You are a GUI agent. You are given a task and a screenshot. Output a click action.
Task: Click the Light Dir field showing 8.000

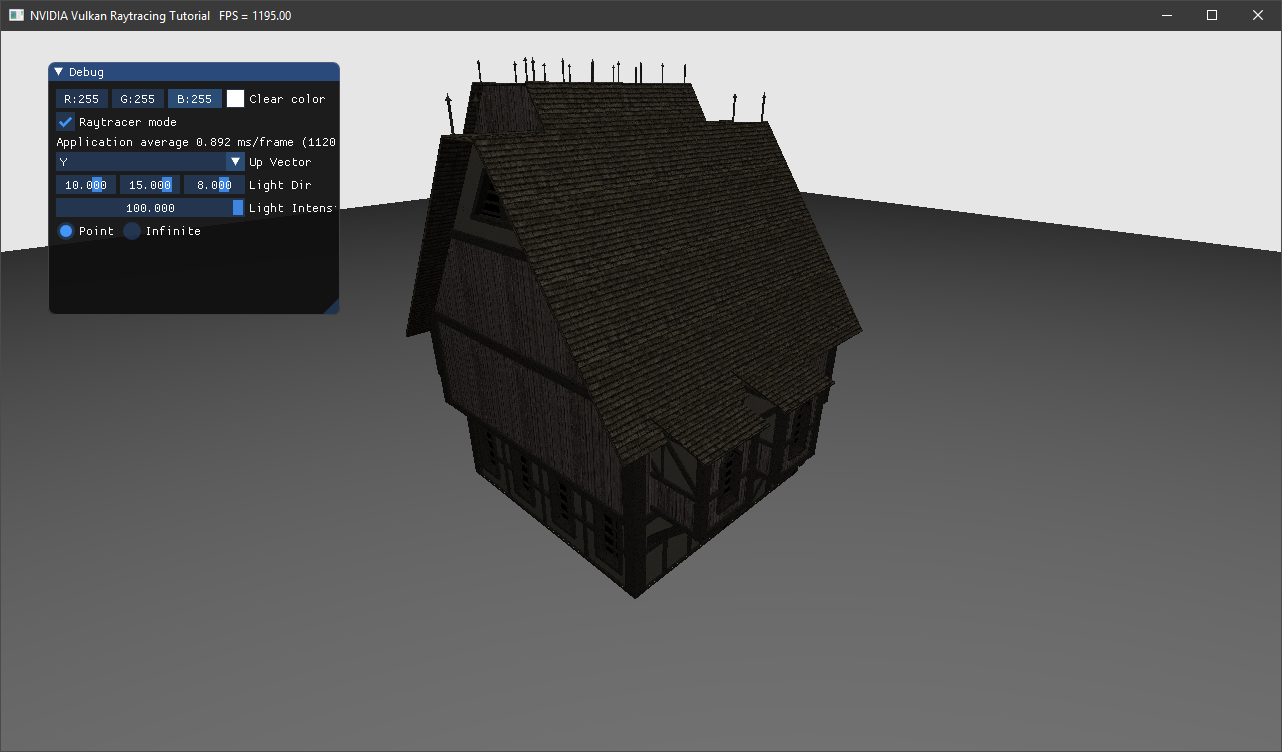click(214, 185)
